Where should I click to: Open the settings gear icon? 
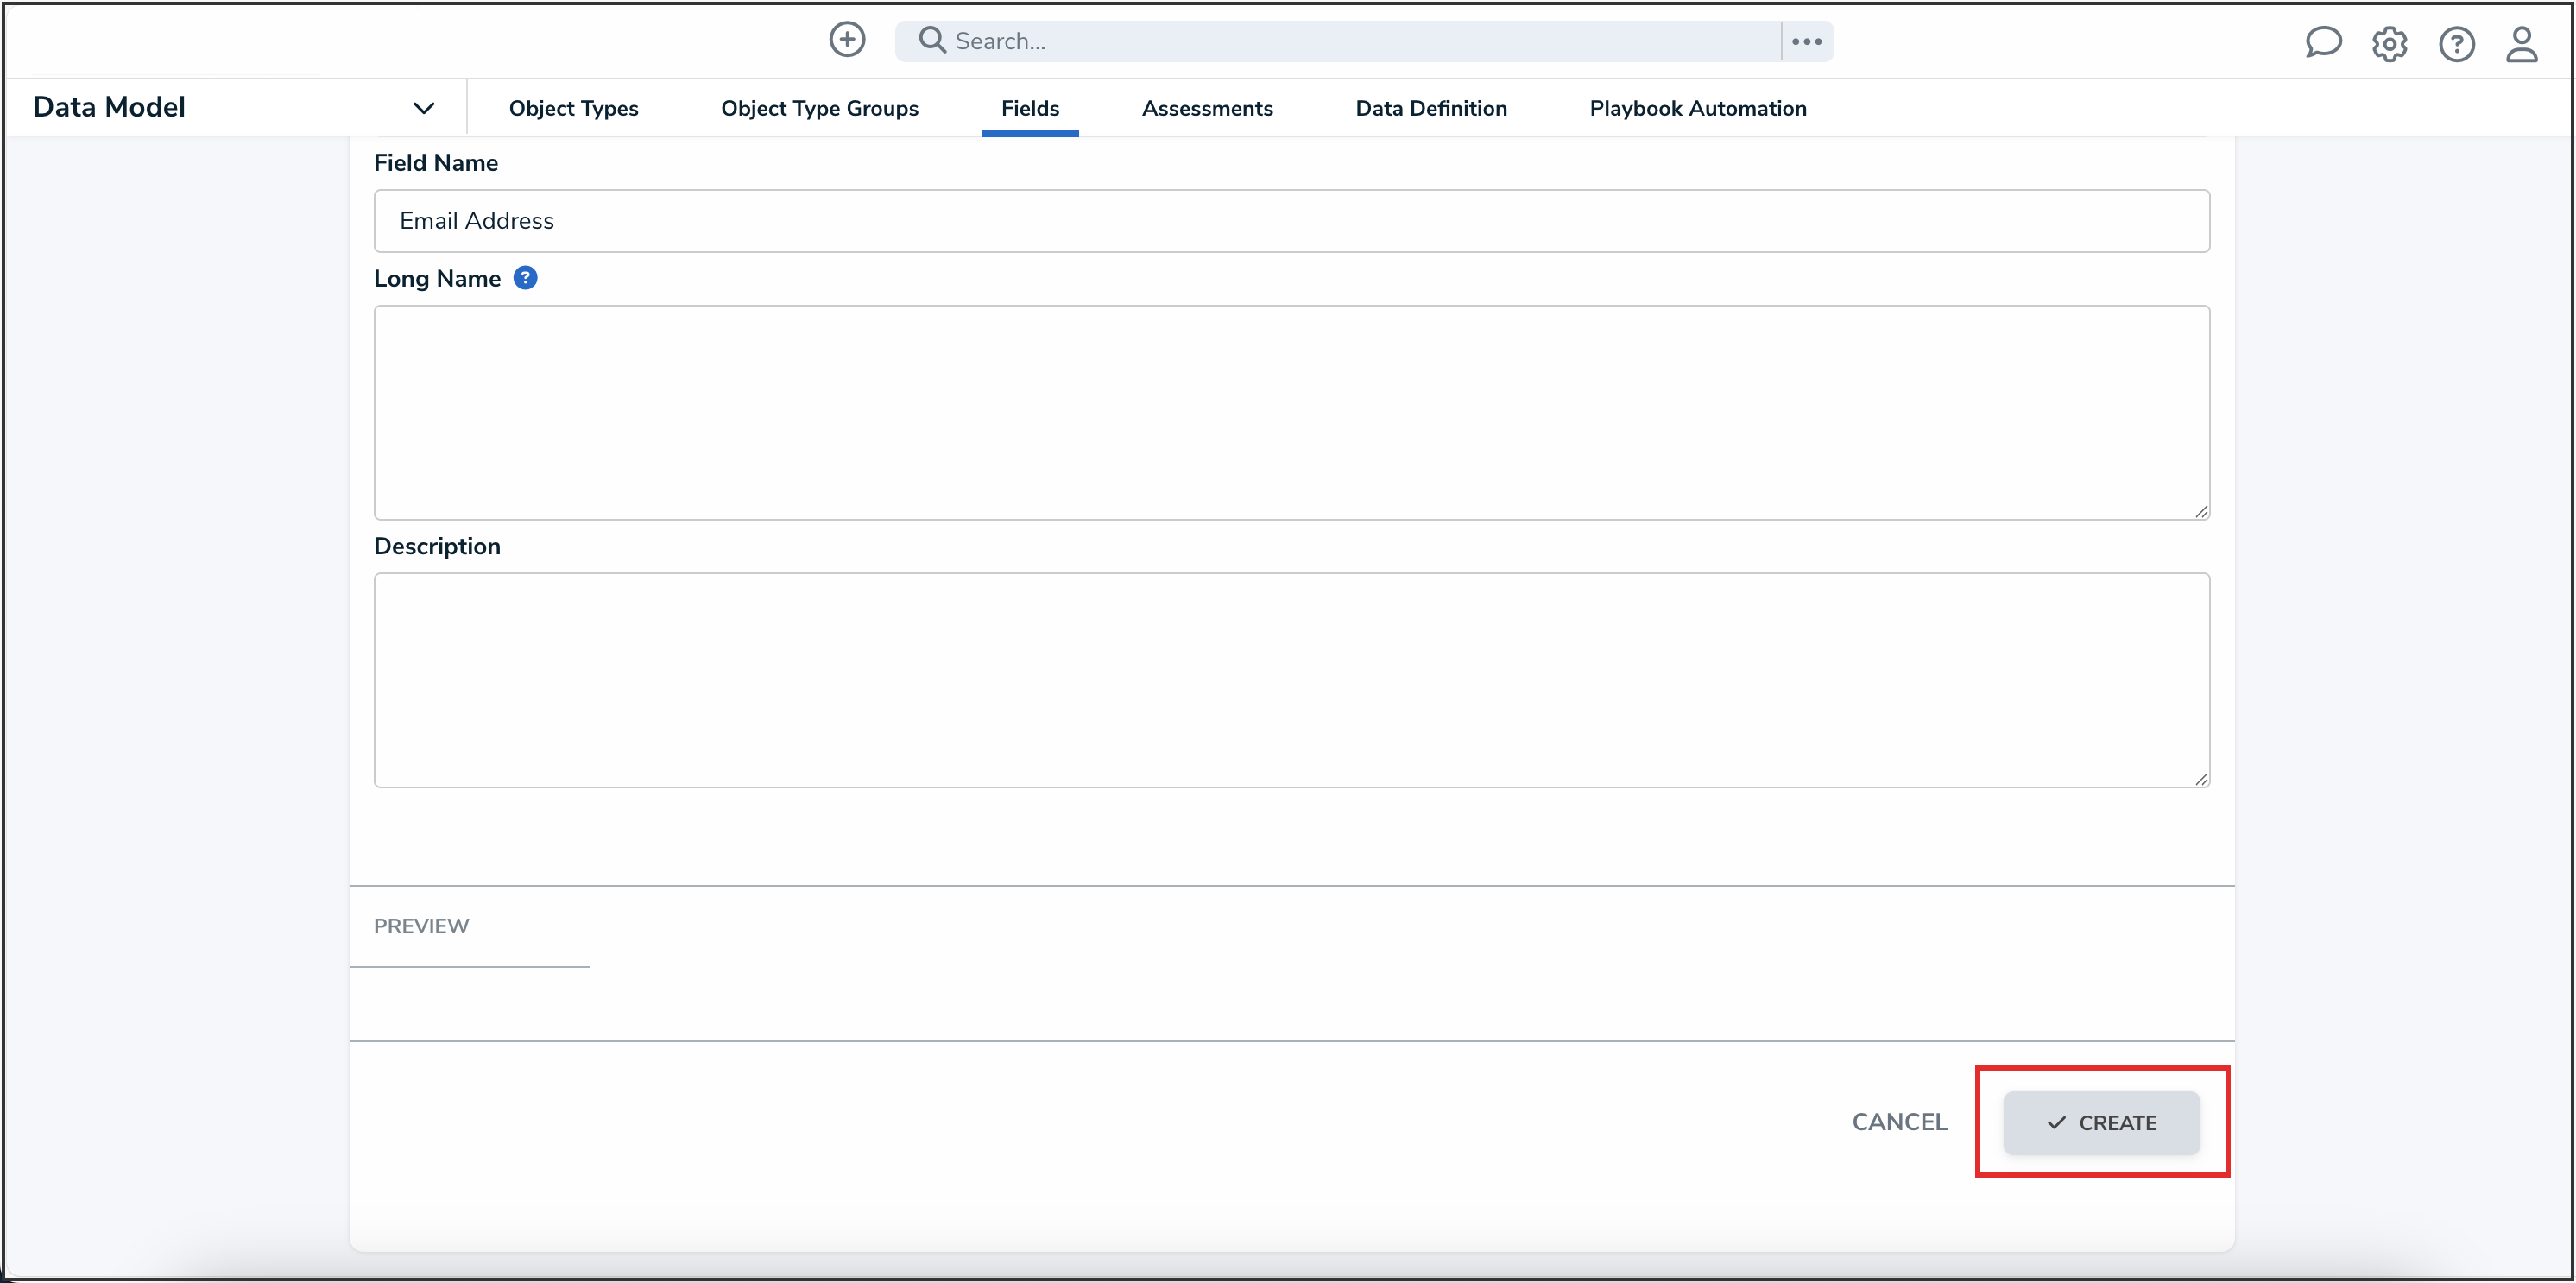coord(2389,44)
